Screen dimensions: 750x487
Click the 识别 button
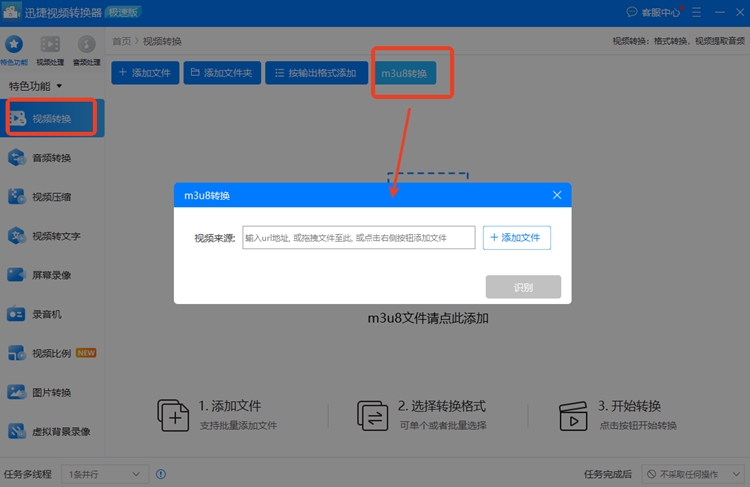pyautogui.click(x=523, y=287)
